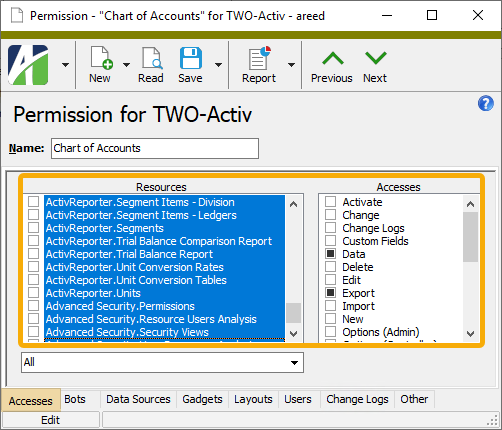Toggle the Import access checkbox
This screenshot has height=430, width=502.
click(330, 306)
